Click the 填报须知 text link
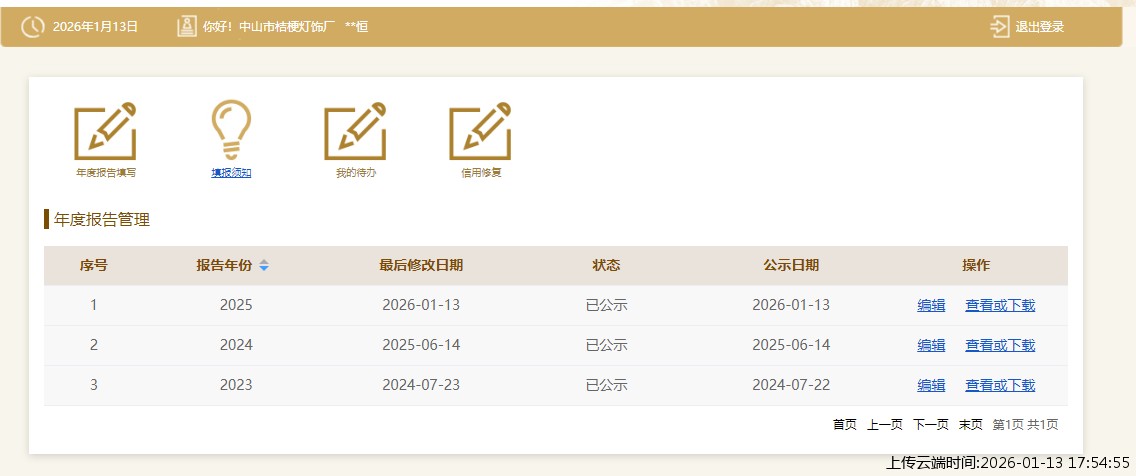1136x476 pixels. pos(231,173)
